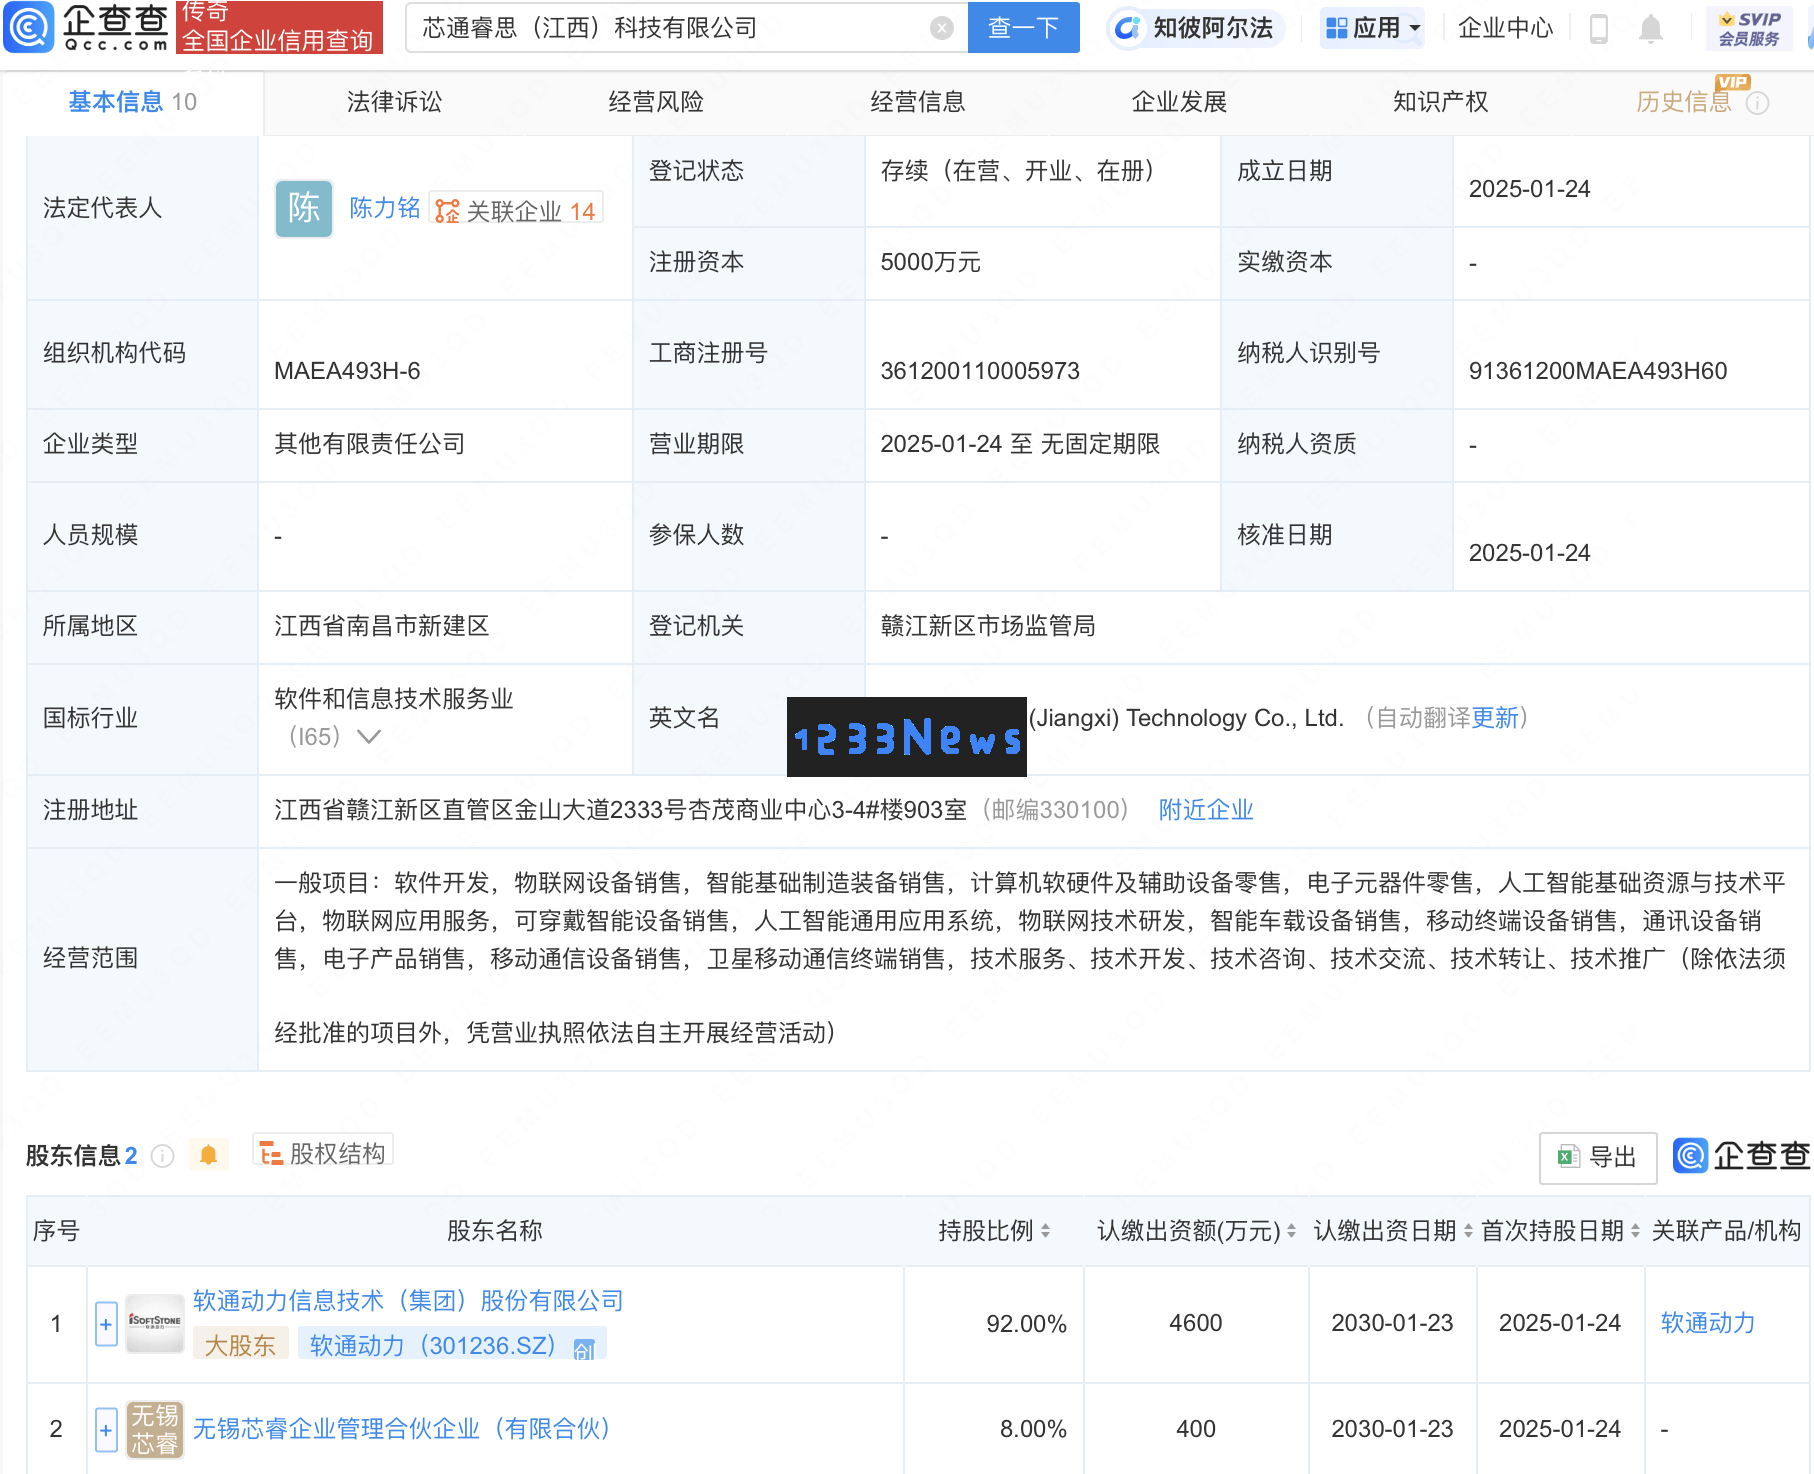Go to 企业中心
The image size is (1814, 1474).
1505,28
